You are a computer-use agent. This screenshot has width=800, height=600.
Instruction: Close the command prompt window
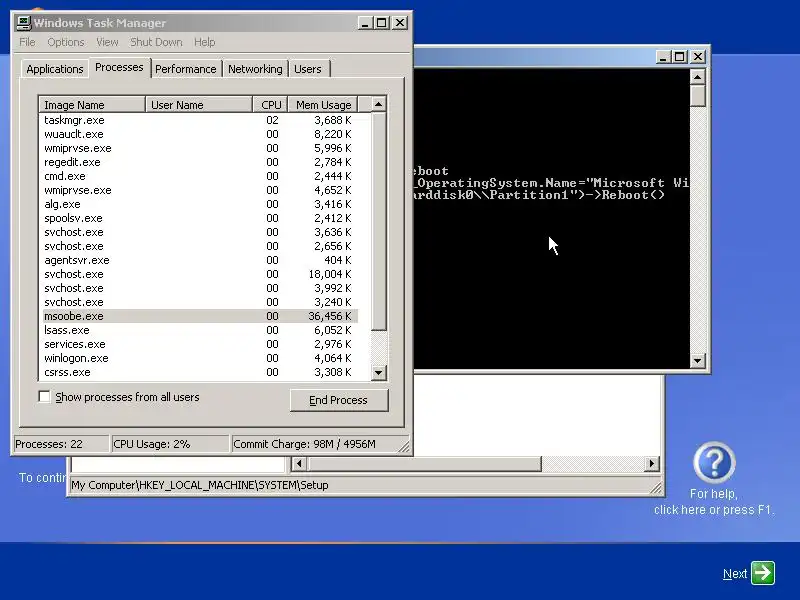click(697, 57)
